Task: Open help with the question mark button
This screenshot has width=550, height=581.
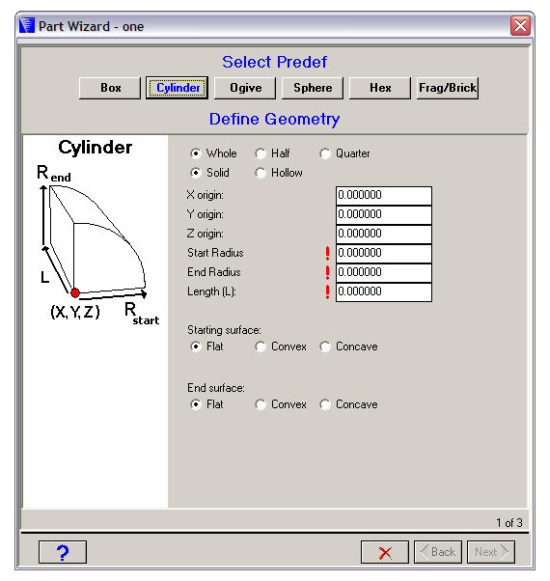Action: tap(63, 552)
